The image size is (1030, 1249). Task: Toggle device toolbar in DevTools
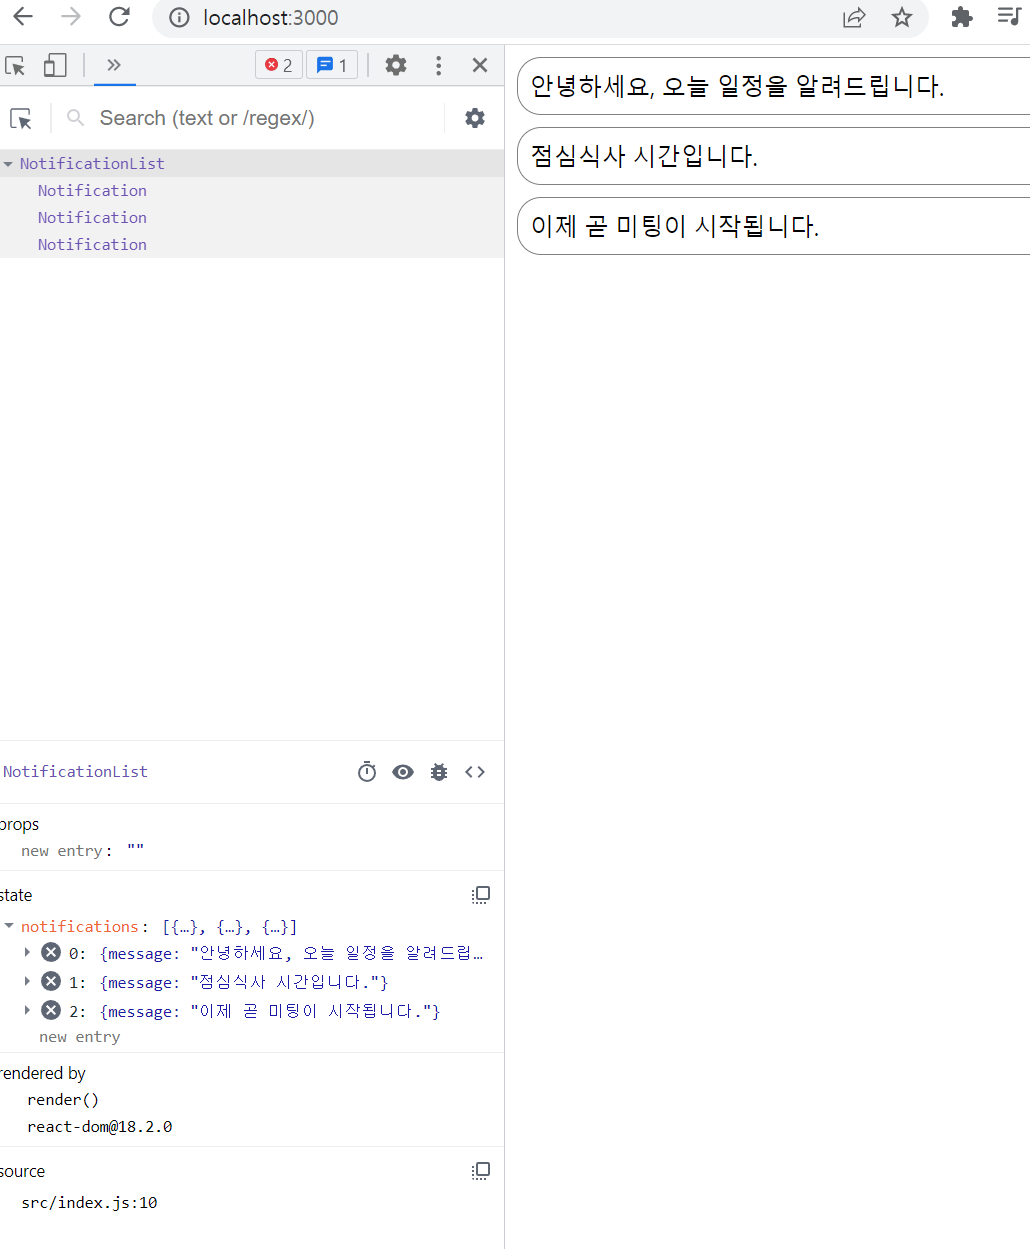point(55,65)
